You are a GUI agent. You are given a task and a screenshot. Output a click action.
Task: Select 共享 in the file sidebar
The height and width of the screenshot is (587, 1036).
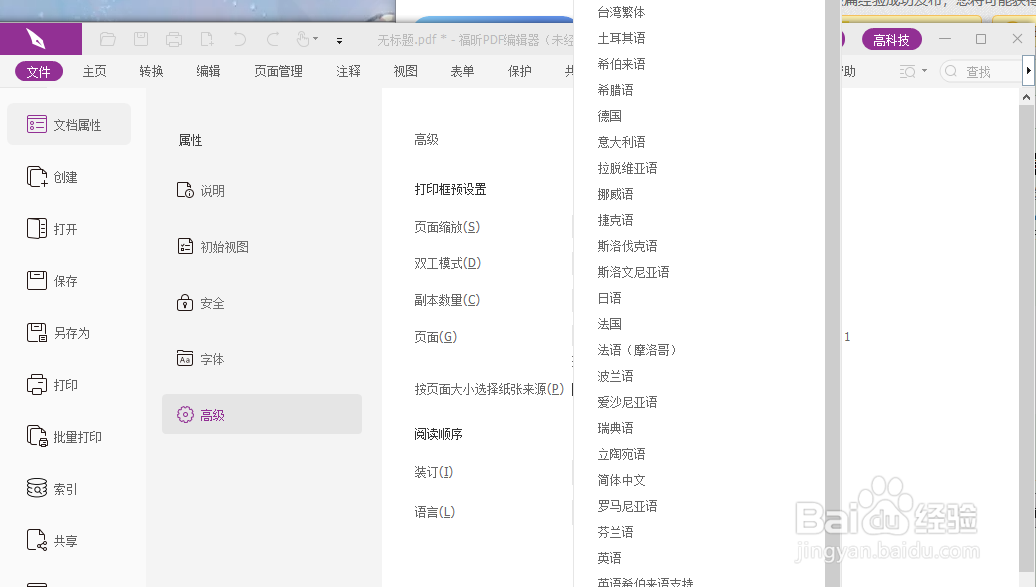coord(52,541)
